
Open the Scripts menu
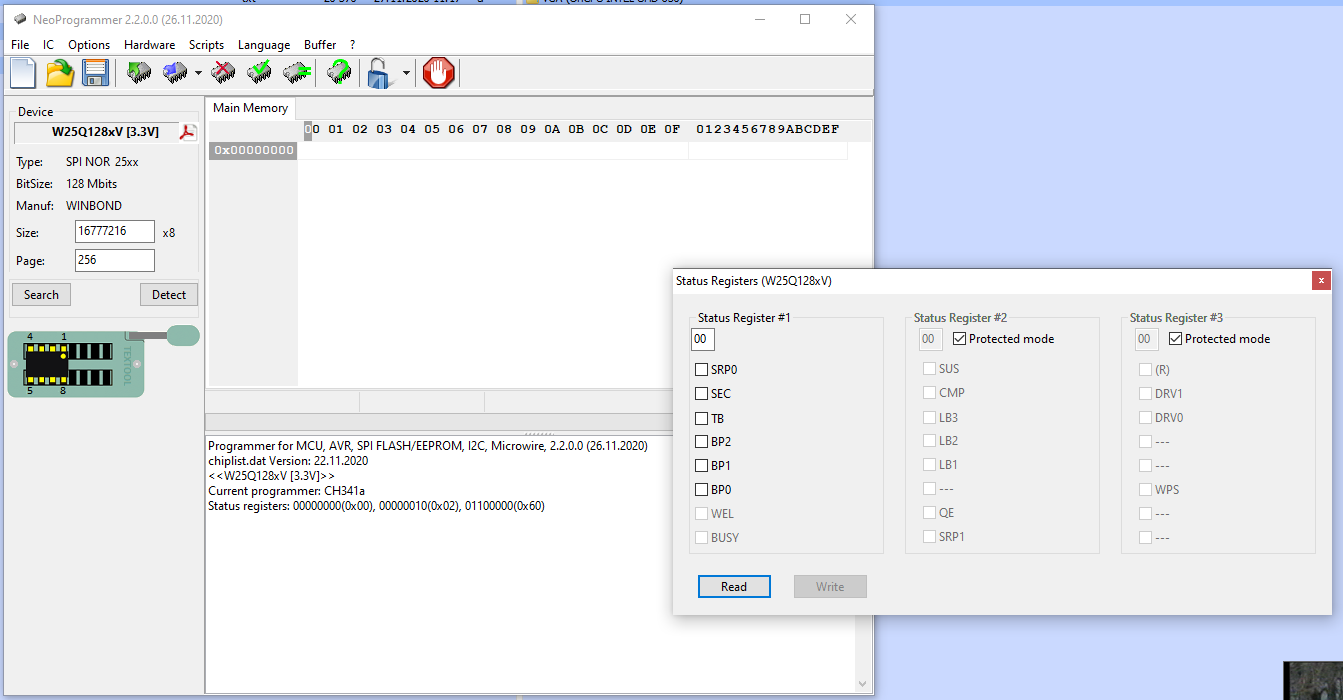pyautogui.click(x=206, y=45)
